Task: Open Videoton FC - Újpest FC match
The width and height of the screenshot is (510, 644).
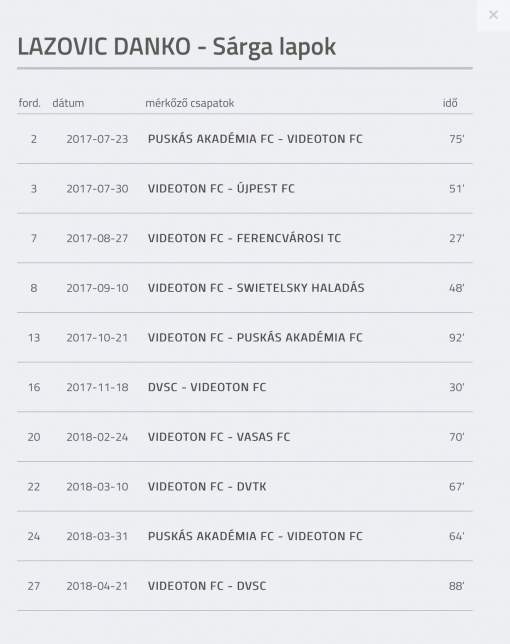Action: click(x=221, y=189)
